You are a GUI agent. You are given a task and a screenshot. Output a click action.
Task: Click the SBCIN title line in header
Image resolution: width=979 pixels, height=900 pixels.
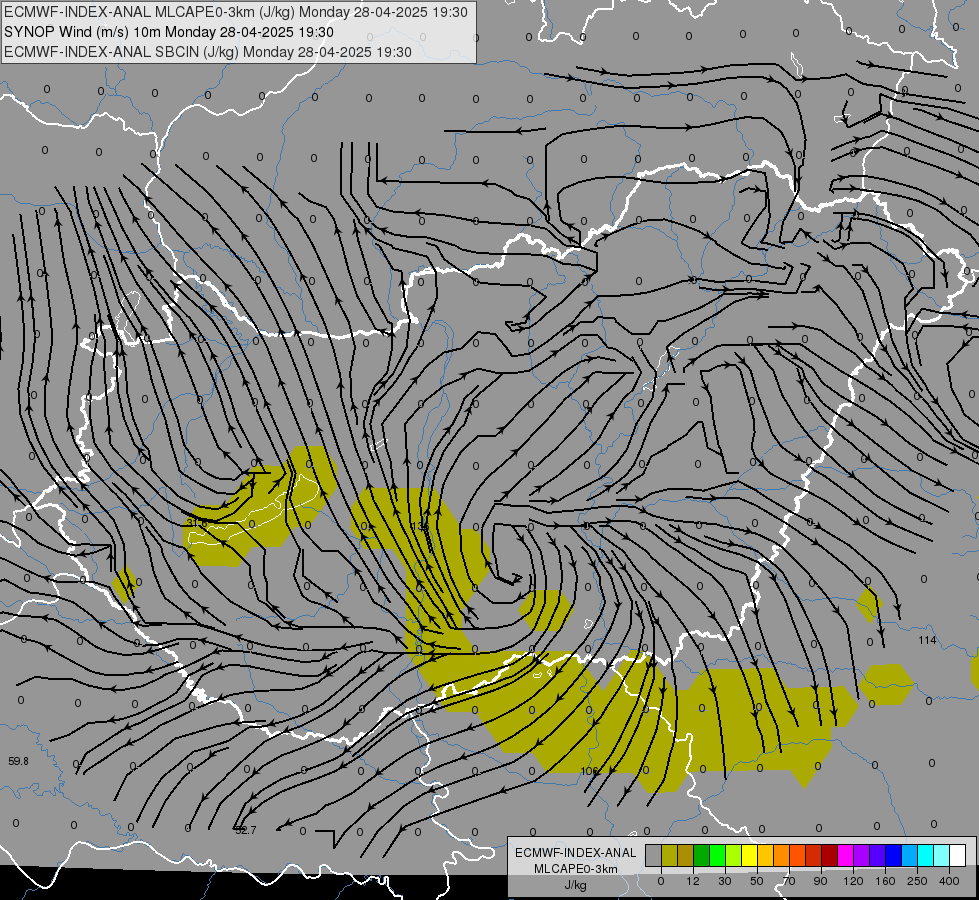[x=208, y=52]
